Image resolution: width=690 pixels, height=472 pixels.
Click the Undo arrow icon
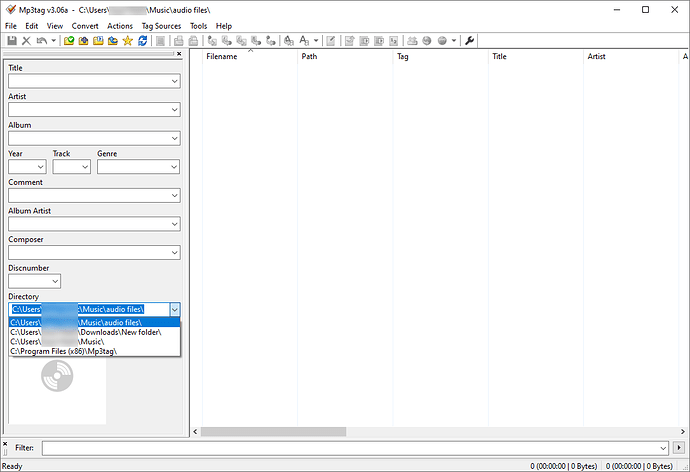click(41, 41)
